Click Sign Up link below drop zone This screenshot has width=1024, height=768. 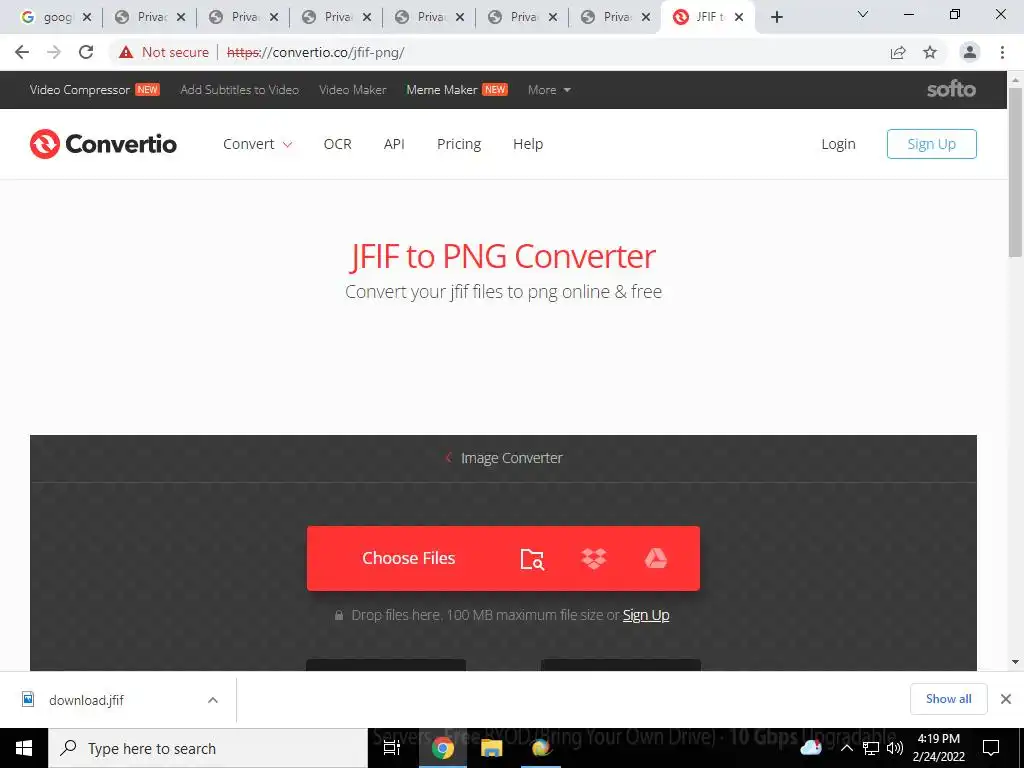pyautogui.click(x=646, y=615)
